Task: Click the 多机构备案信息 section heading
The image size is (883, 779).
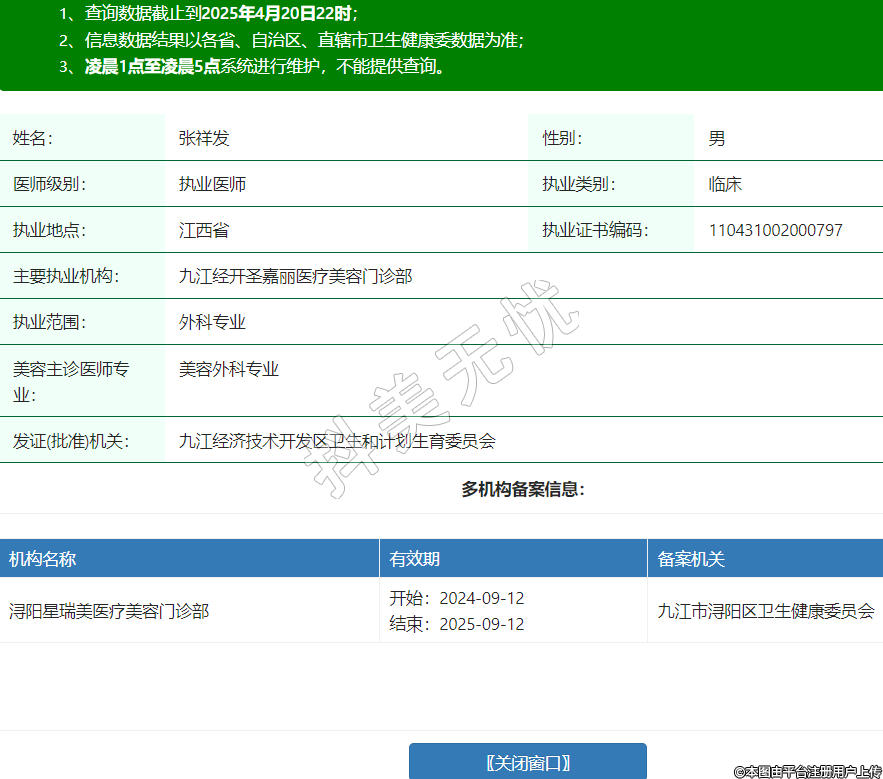Action: 522,490
